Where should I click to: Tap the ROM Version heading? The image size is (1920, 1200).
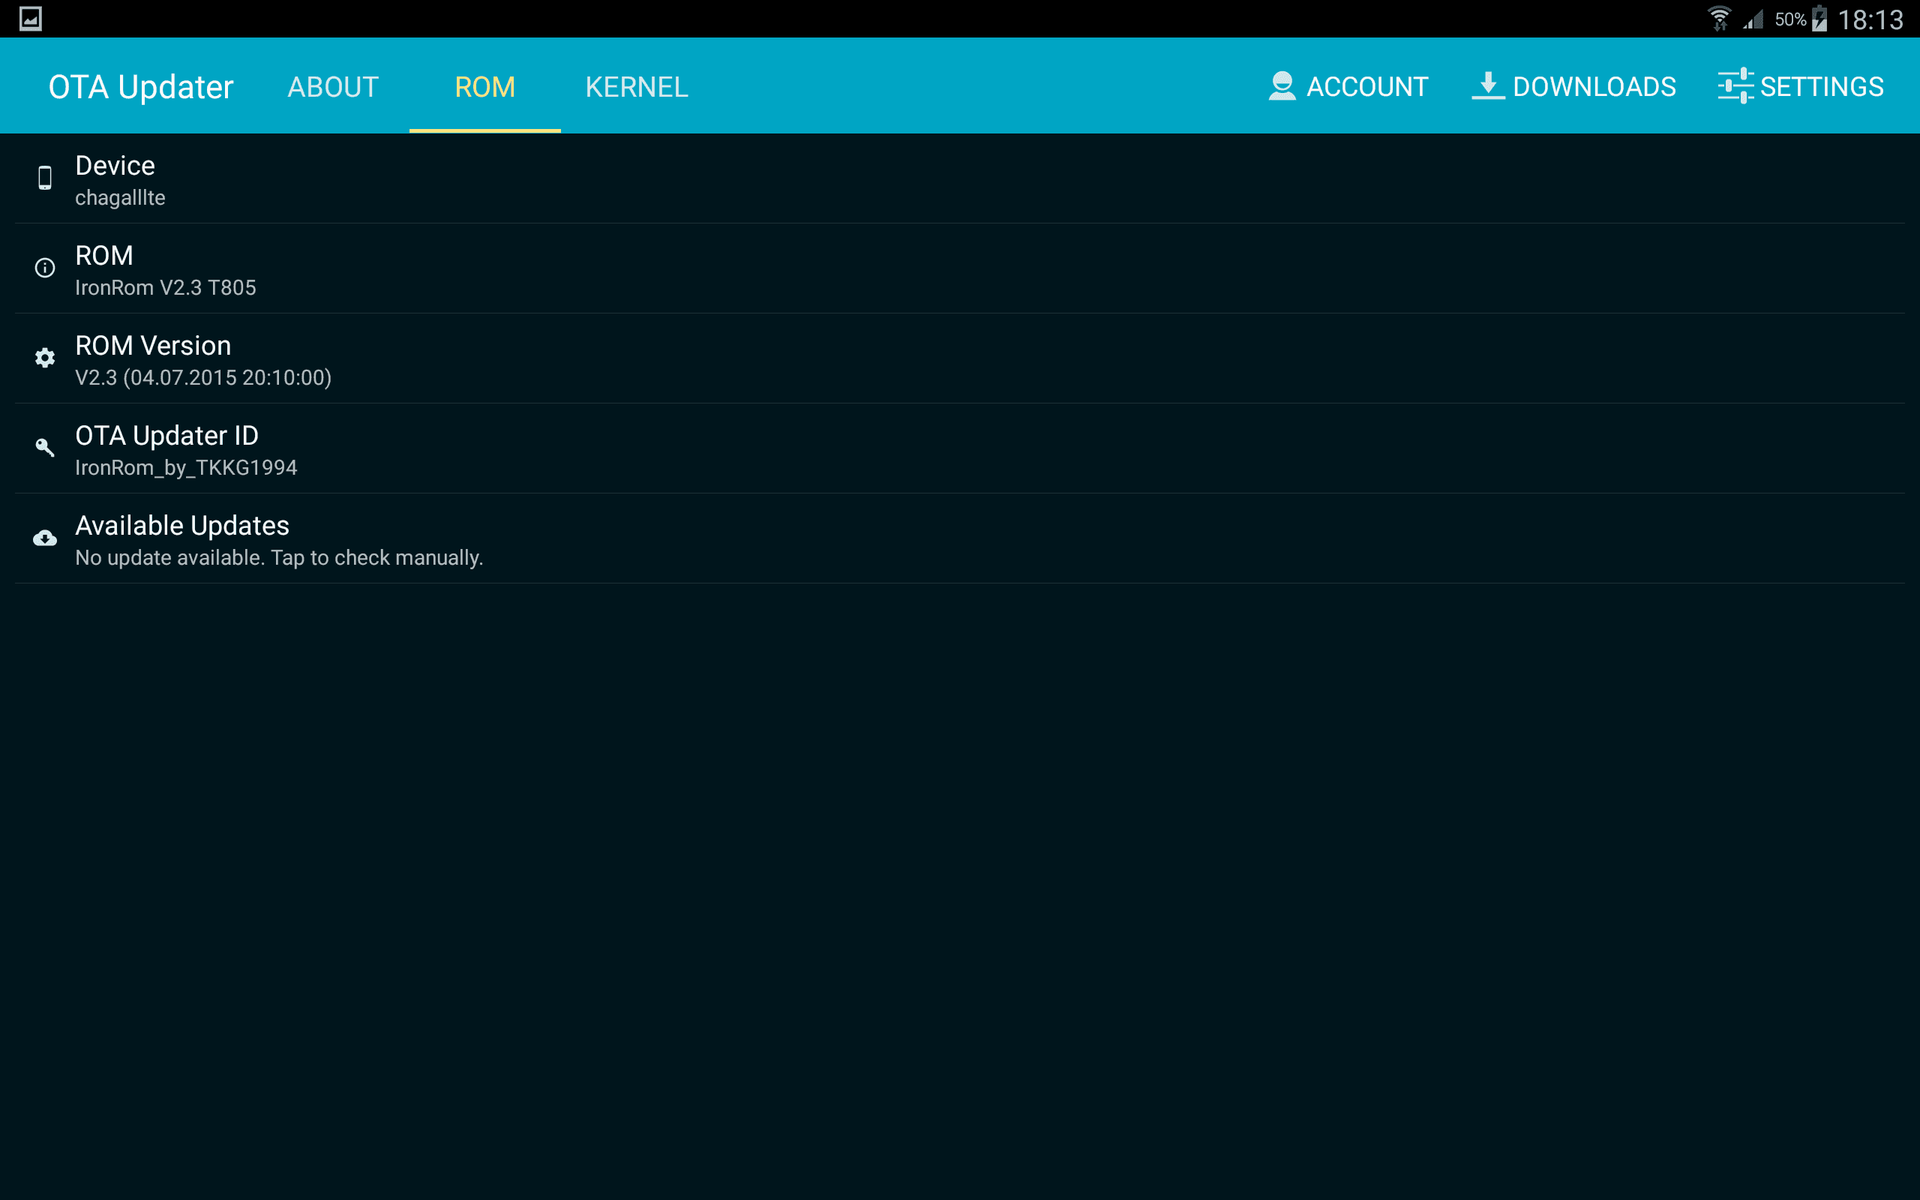[x=153, y=346]
